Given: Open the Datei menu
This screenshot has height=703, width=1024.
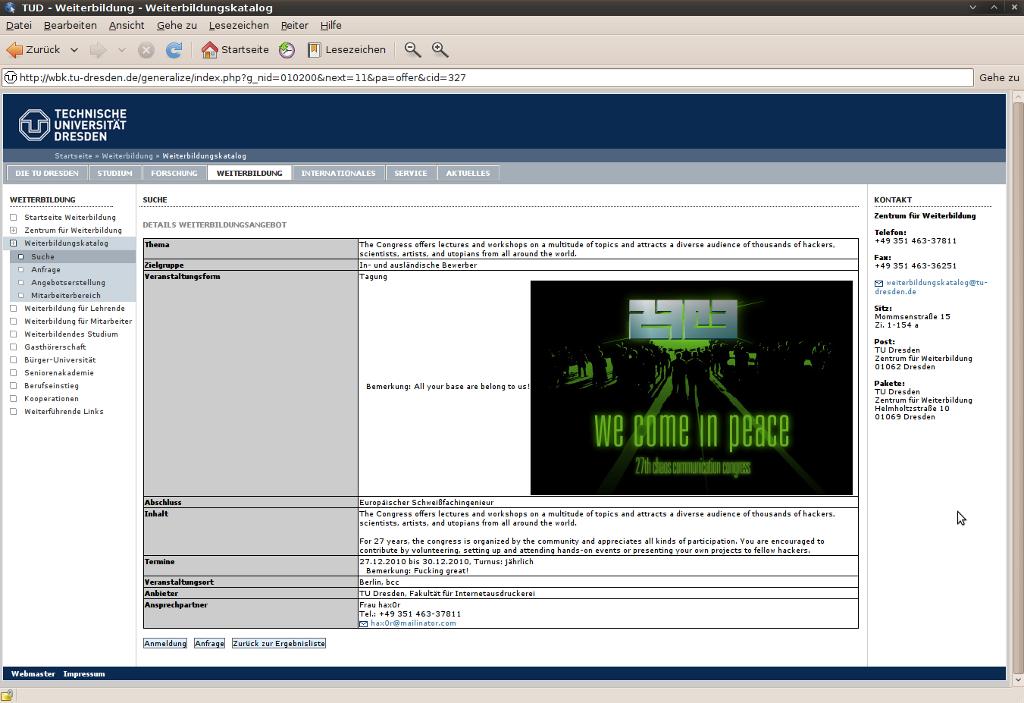Looking at the screenshot, I should tap(18, 25).
